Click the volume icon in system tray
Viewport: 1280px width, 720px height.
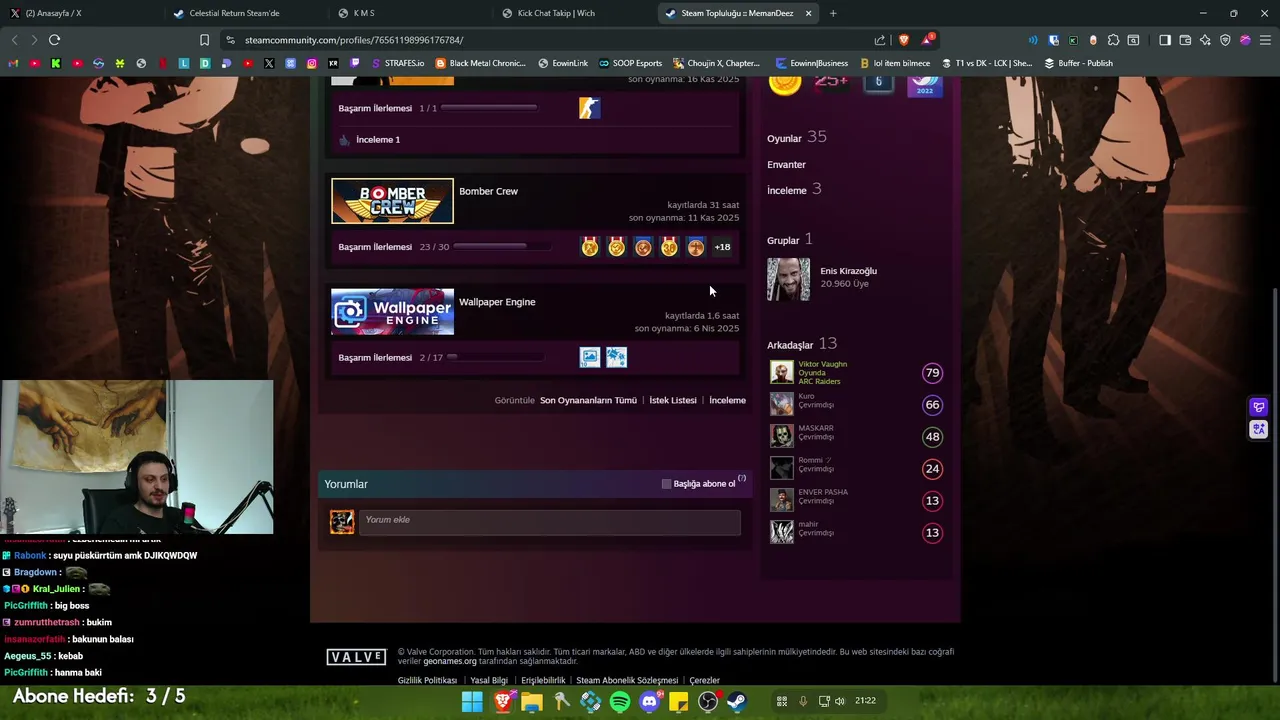tap(840, 701)
